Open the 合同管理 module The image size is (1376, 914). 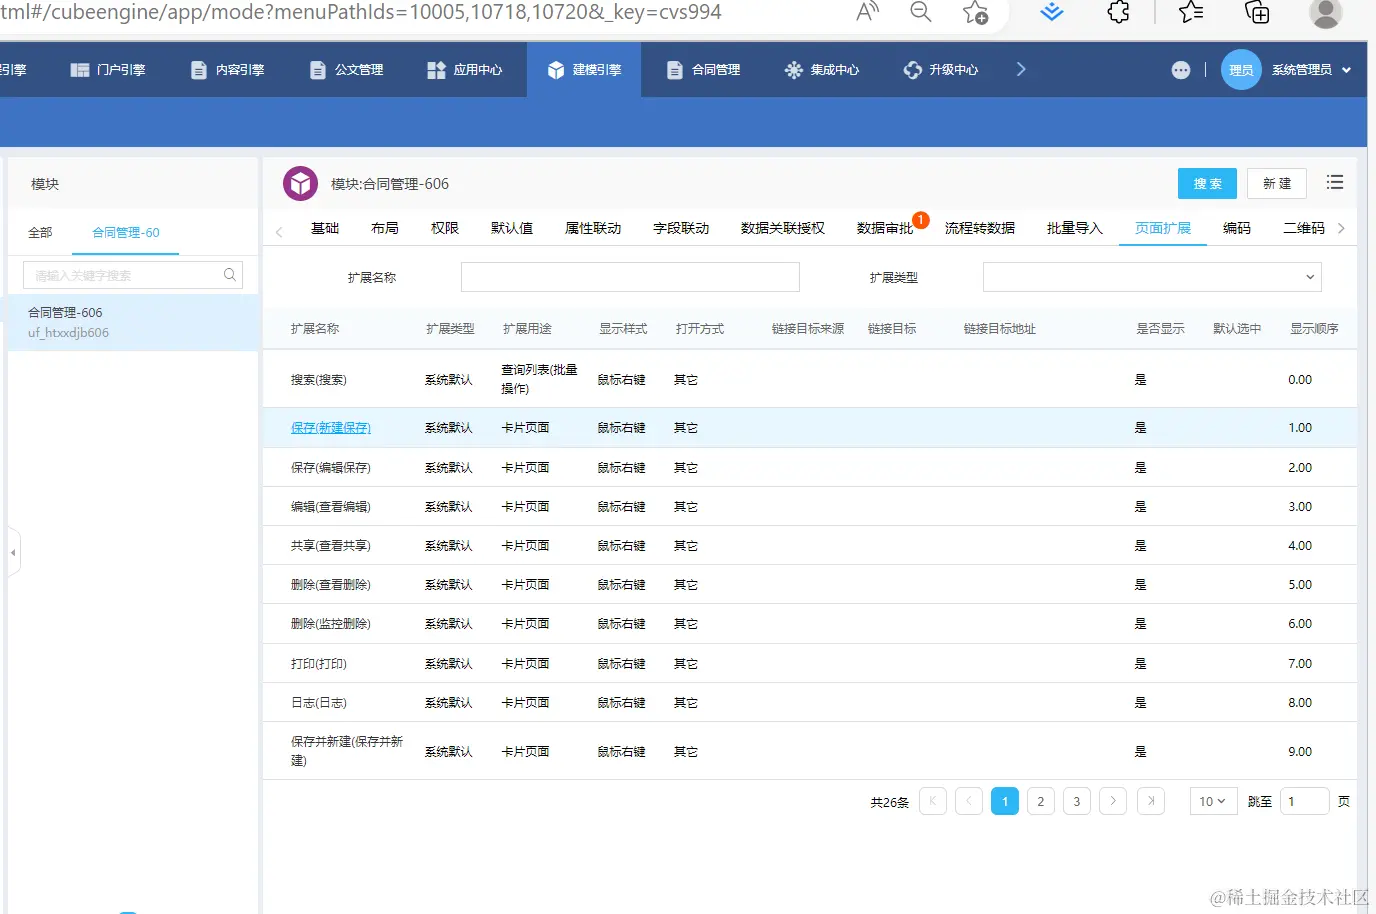704,70
